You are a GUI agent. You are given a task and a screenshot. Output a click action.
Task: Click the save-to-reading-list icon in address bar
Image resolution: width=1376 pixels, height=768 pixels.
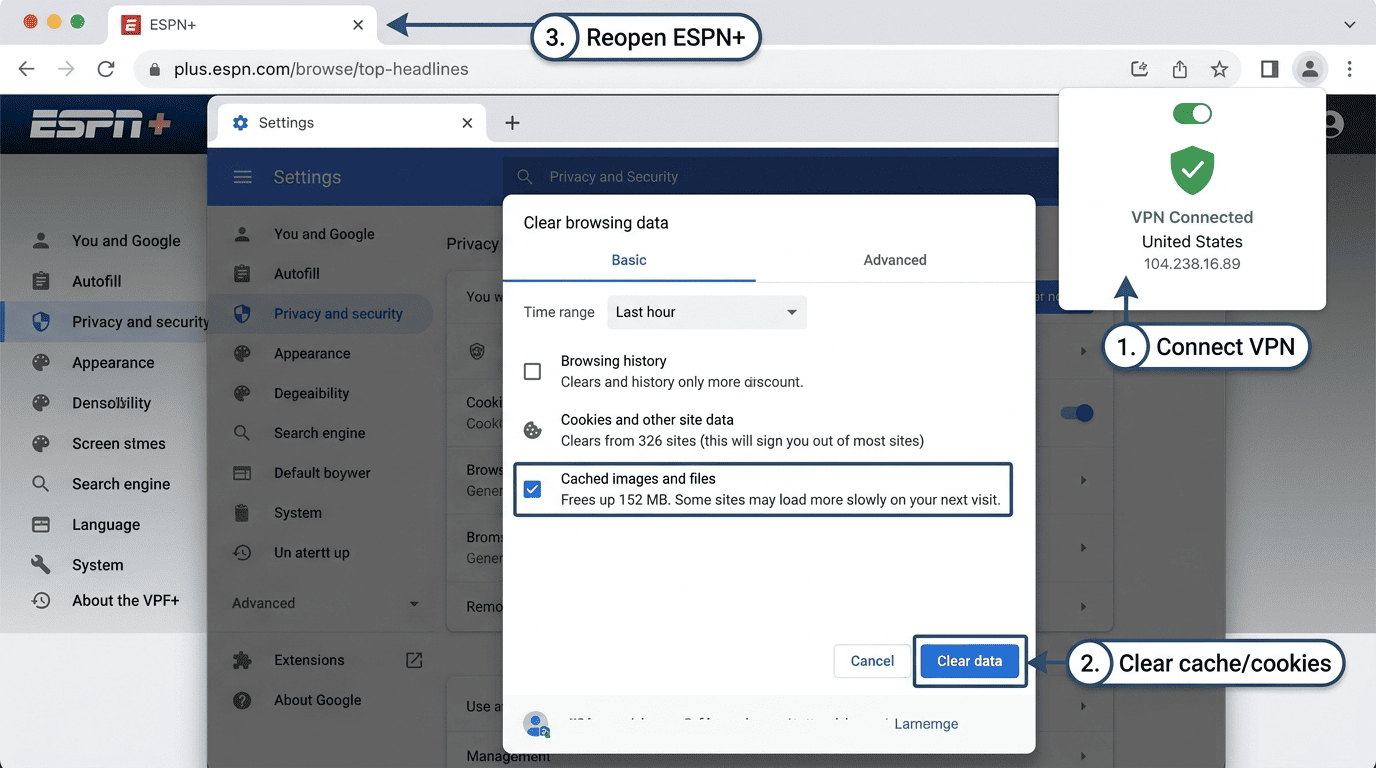[1139, 69]
